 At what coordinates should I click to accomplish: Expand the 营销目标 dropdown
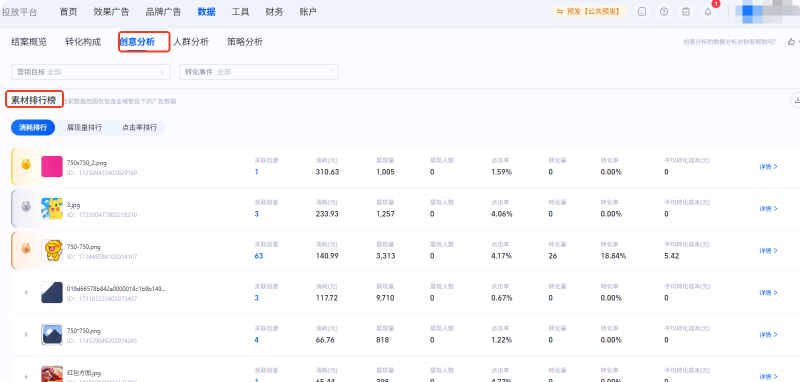[x=91, y=72]
